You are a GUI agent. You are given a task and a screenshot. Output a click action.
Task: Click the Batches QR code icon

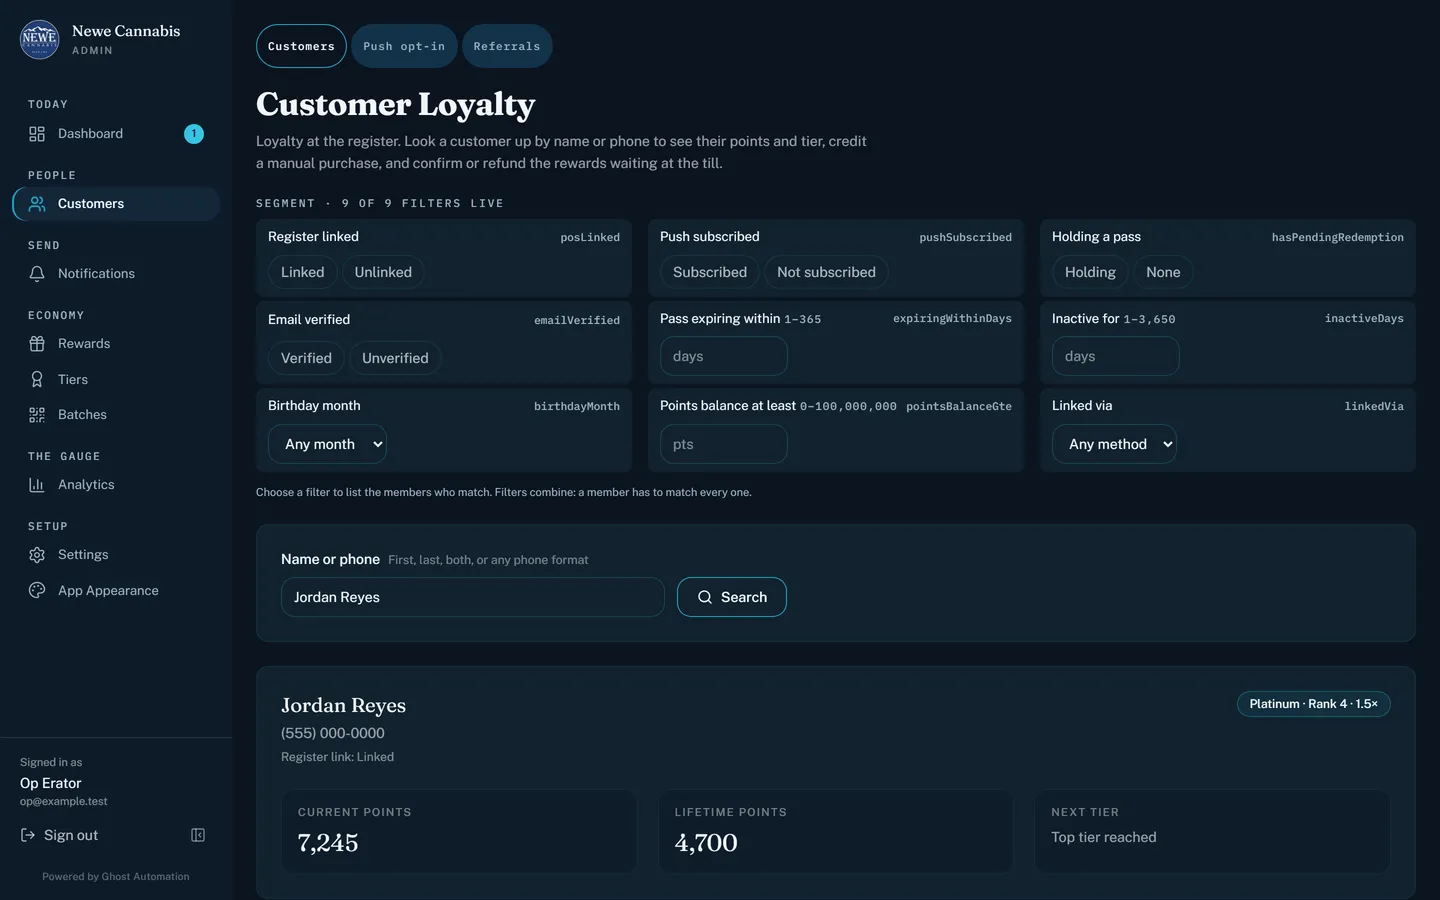[x=37, y=415]
